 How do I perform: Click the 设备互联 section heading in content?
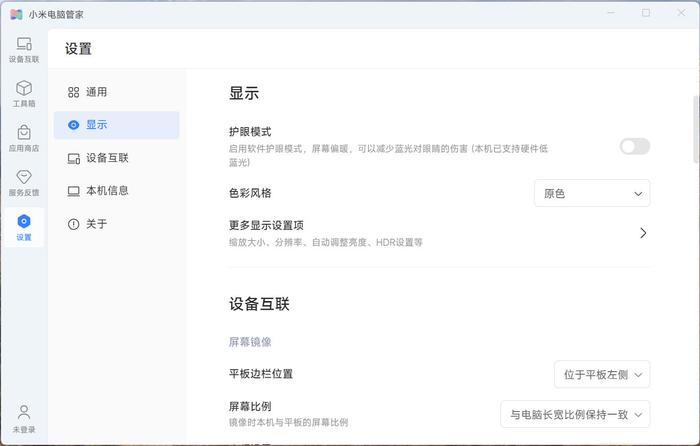click(x=259, y=304)
